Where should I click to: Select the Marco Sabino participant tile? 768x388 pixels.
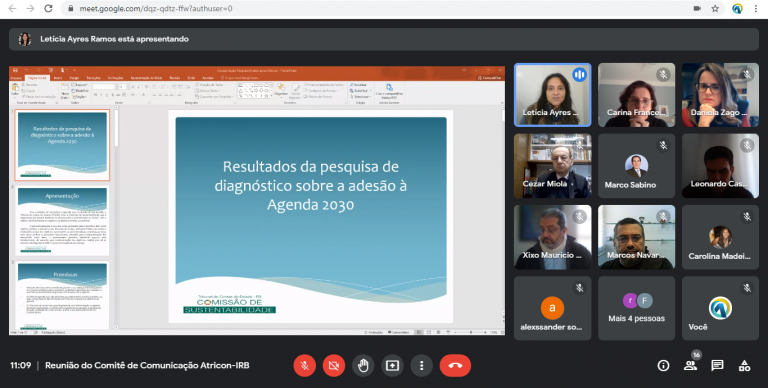pyautogui.click(x=636, y=166)
